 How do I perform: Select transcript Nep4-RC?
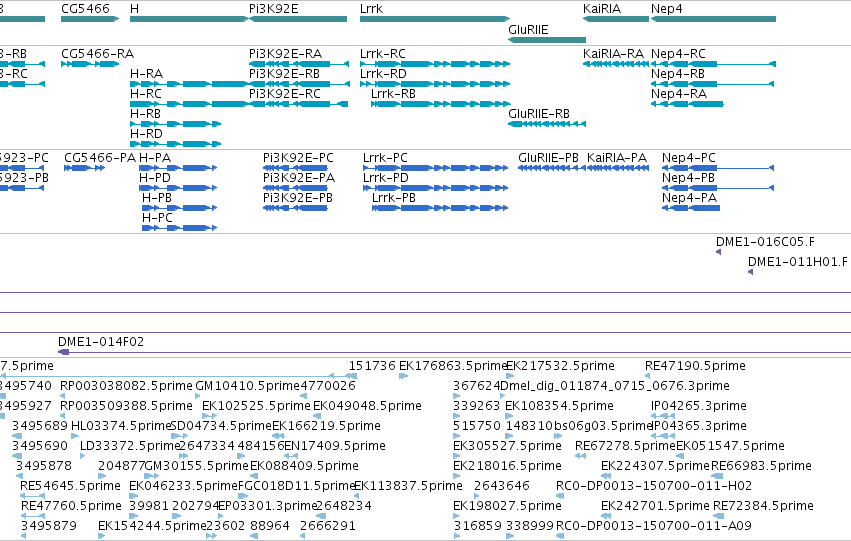713,64
